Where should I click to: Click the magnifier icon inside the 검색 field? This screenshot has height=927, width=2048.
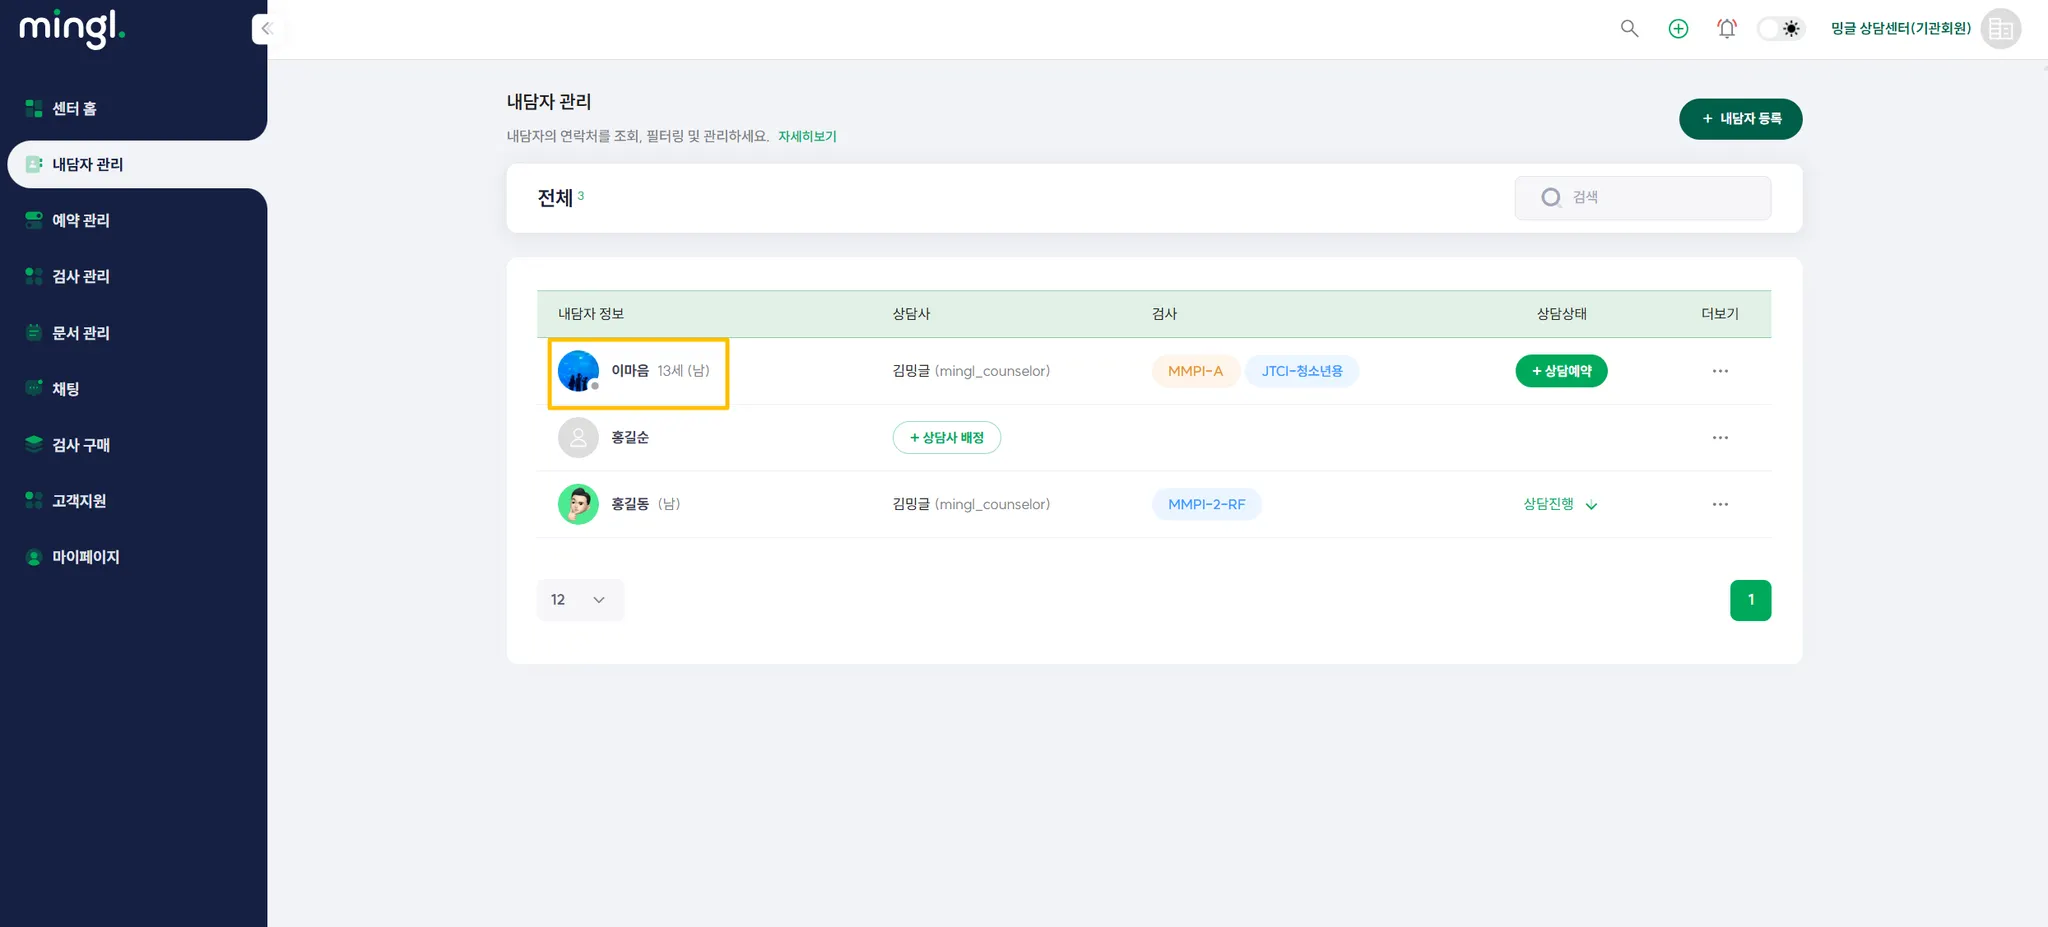click(1551, 198)
